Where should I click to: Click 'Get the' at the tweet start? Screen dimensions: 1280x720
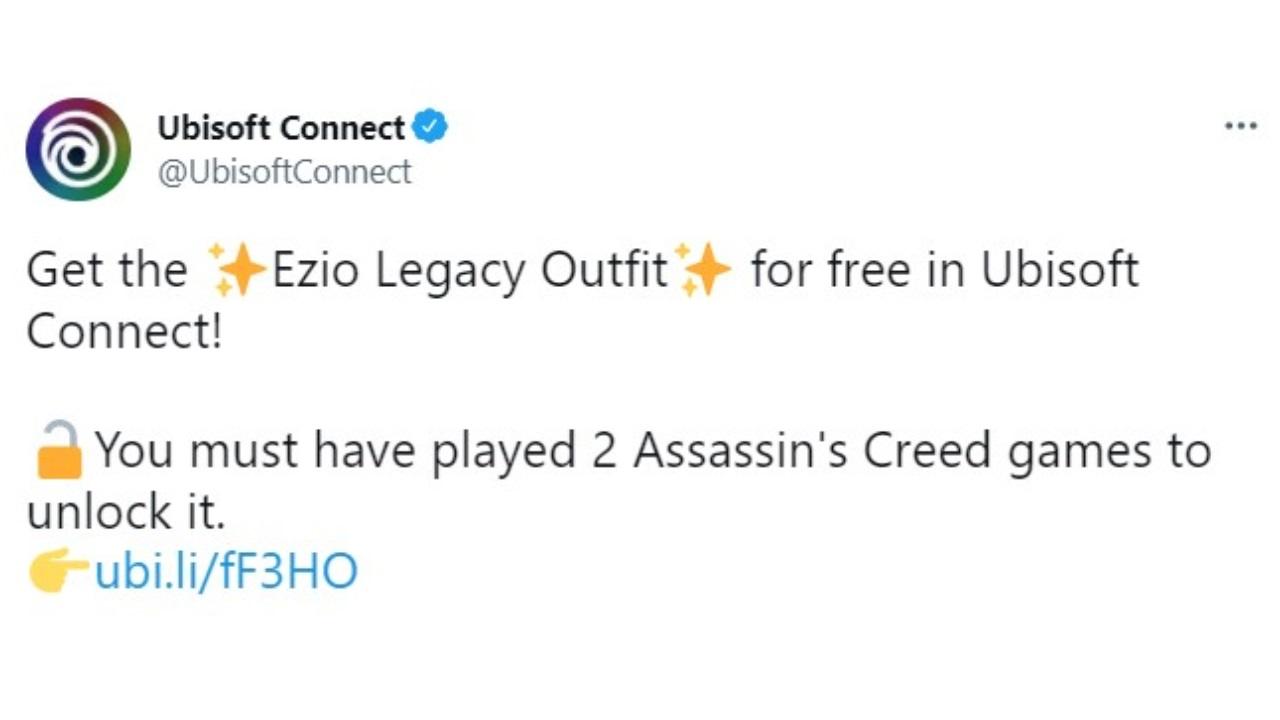click(106, 271)
